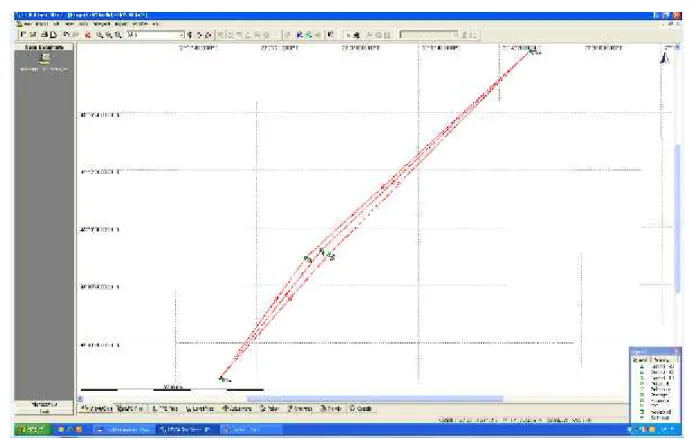The height and width of the screenshot is (441, 694).
Task: Click the Management bar in the left panel
Action: pos(44,404)
